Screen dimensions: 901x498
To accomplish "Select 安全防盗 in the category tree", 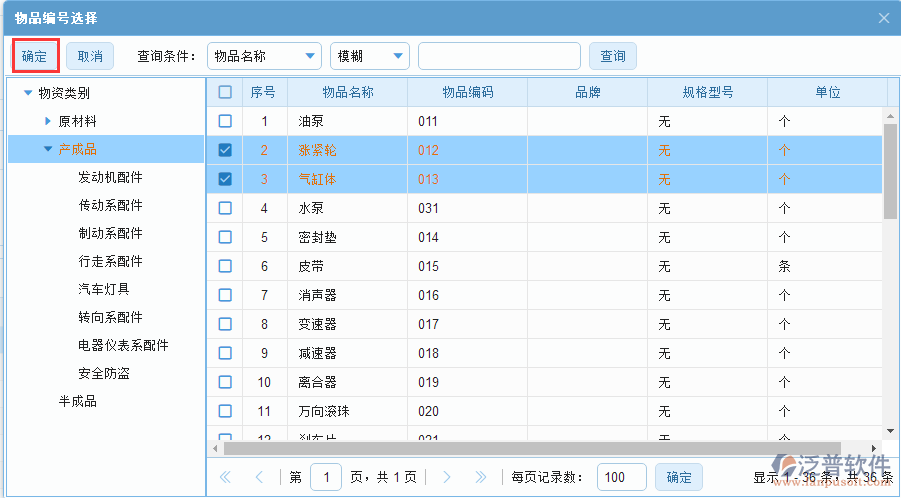I will [104, 373].
